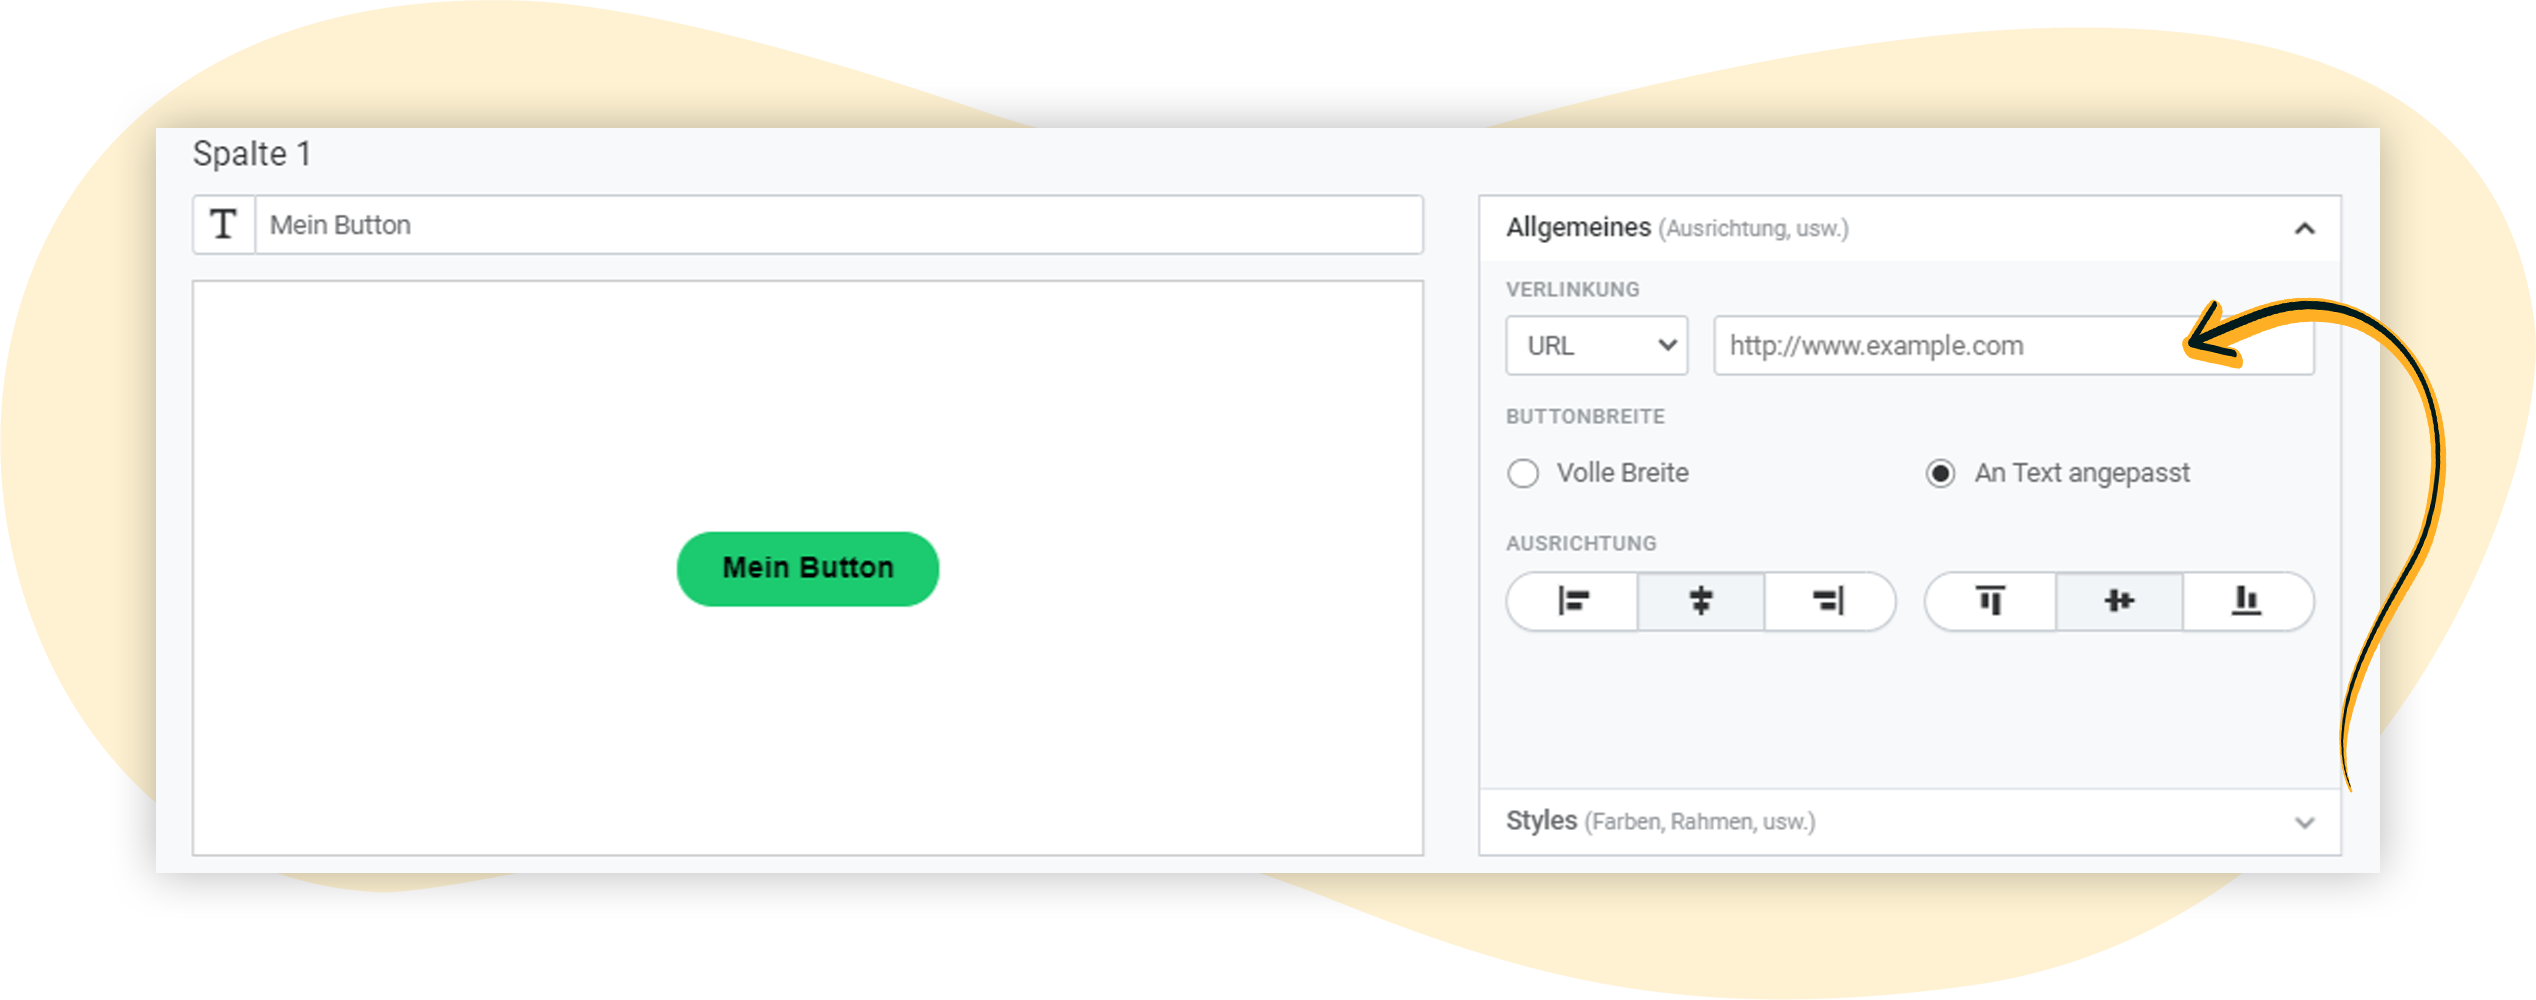Viewport: 2536px width, 1000px height.
Task: Select the right alignment icon
Action: click(1829, 601)
